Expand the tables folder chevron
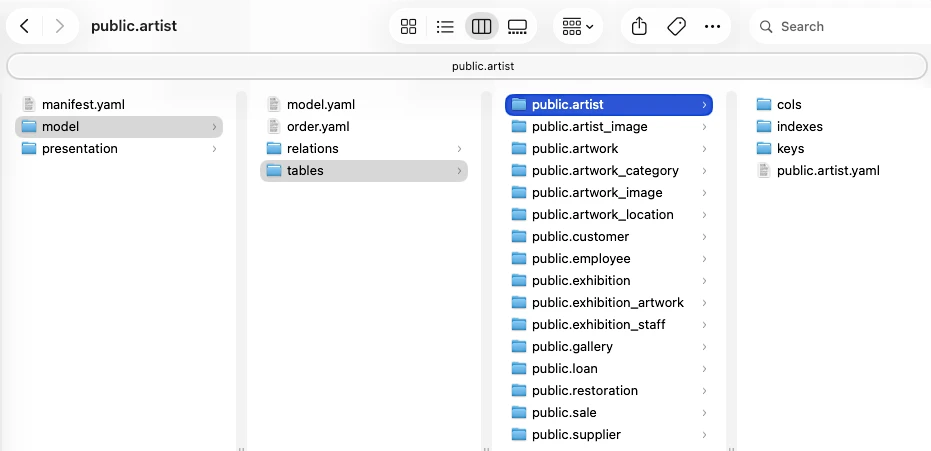Viewport: 931px width, 451px height. point(459,170)
